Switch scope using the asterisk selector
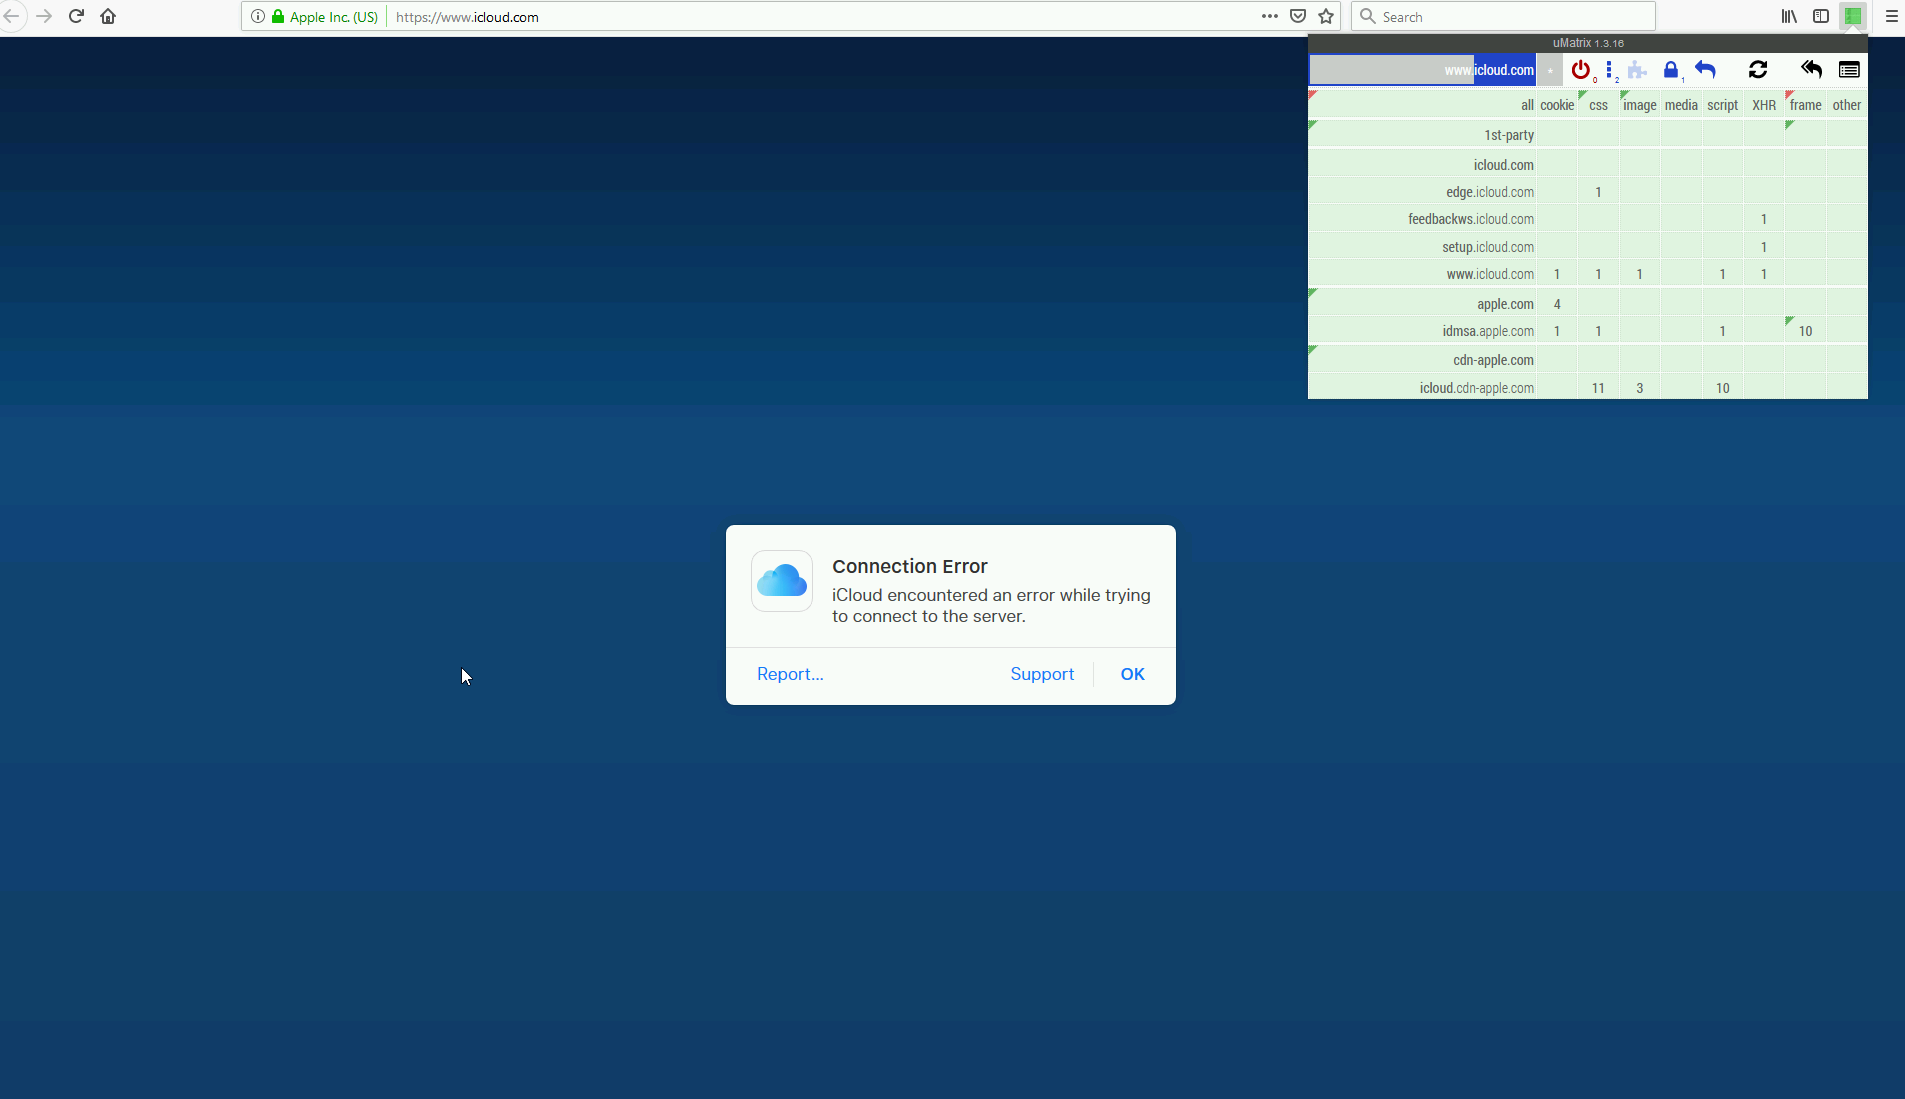 [1550, 70]
